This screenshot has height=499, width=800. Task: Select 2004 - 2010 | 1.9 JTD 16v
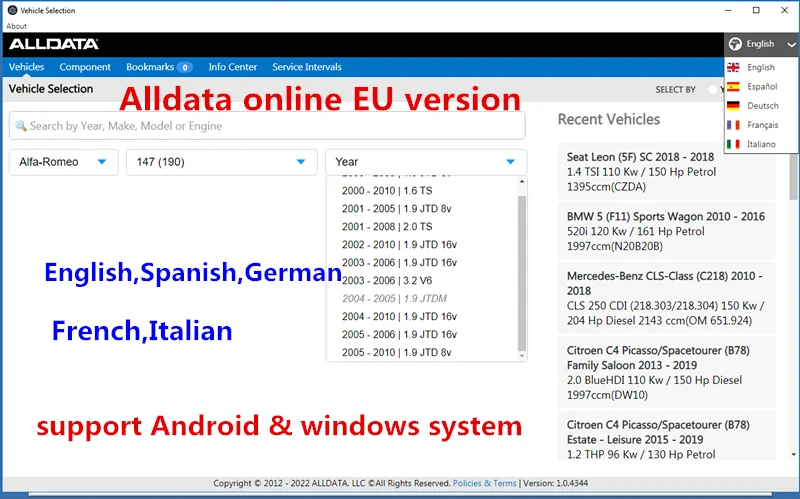pos(399,316)
